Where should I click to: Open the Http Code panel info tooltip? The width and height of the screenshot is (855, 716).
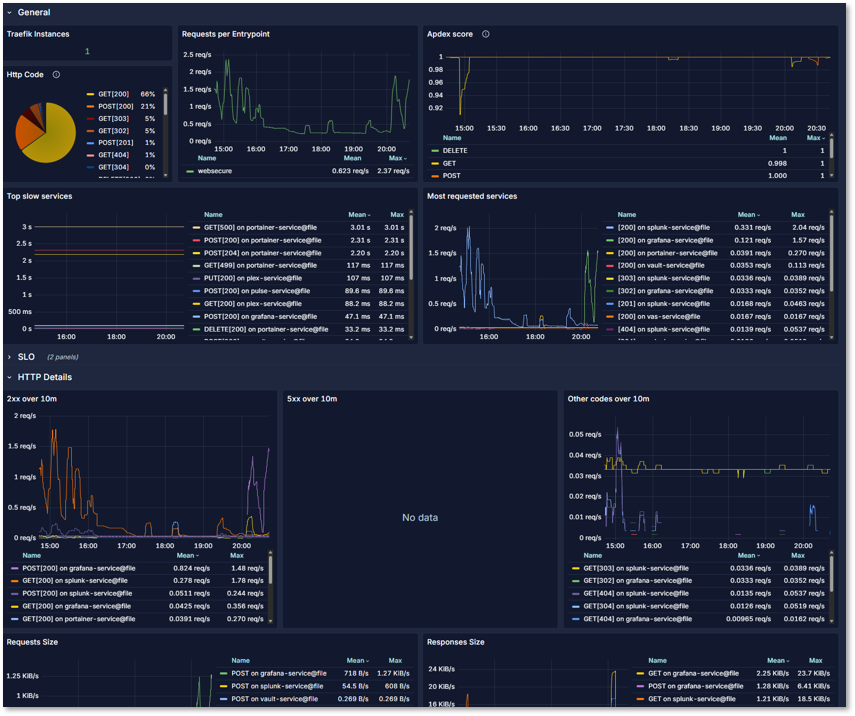coord(55,74)
